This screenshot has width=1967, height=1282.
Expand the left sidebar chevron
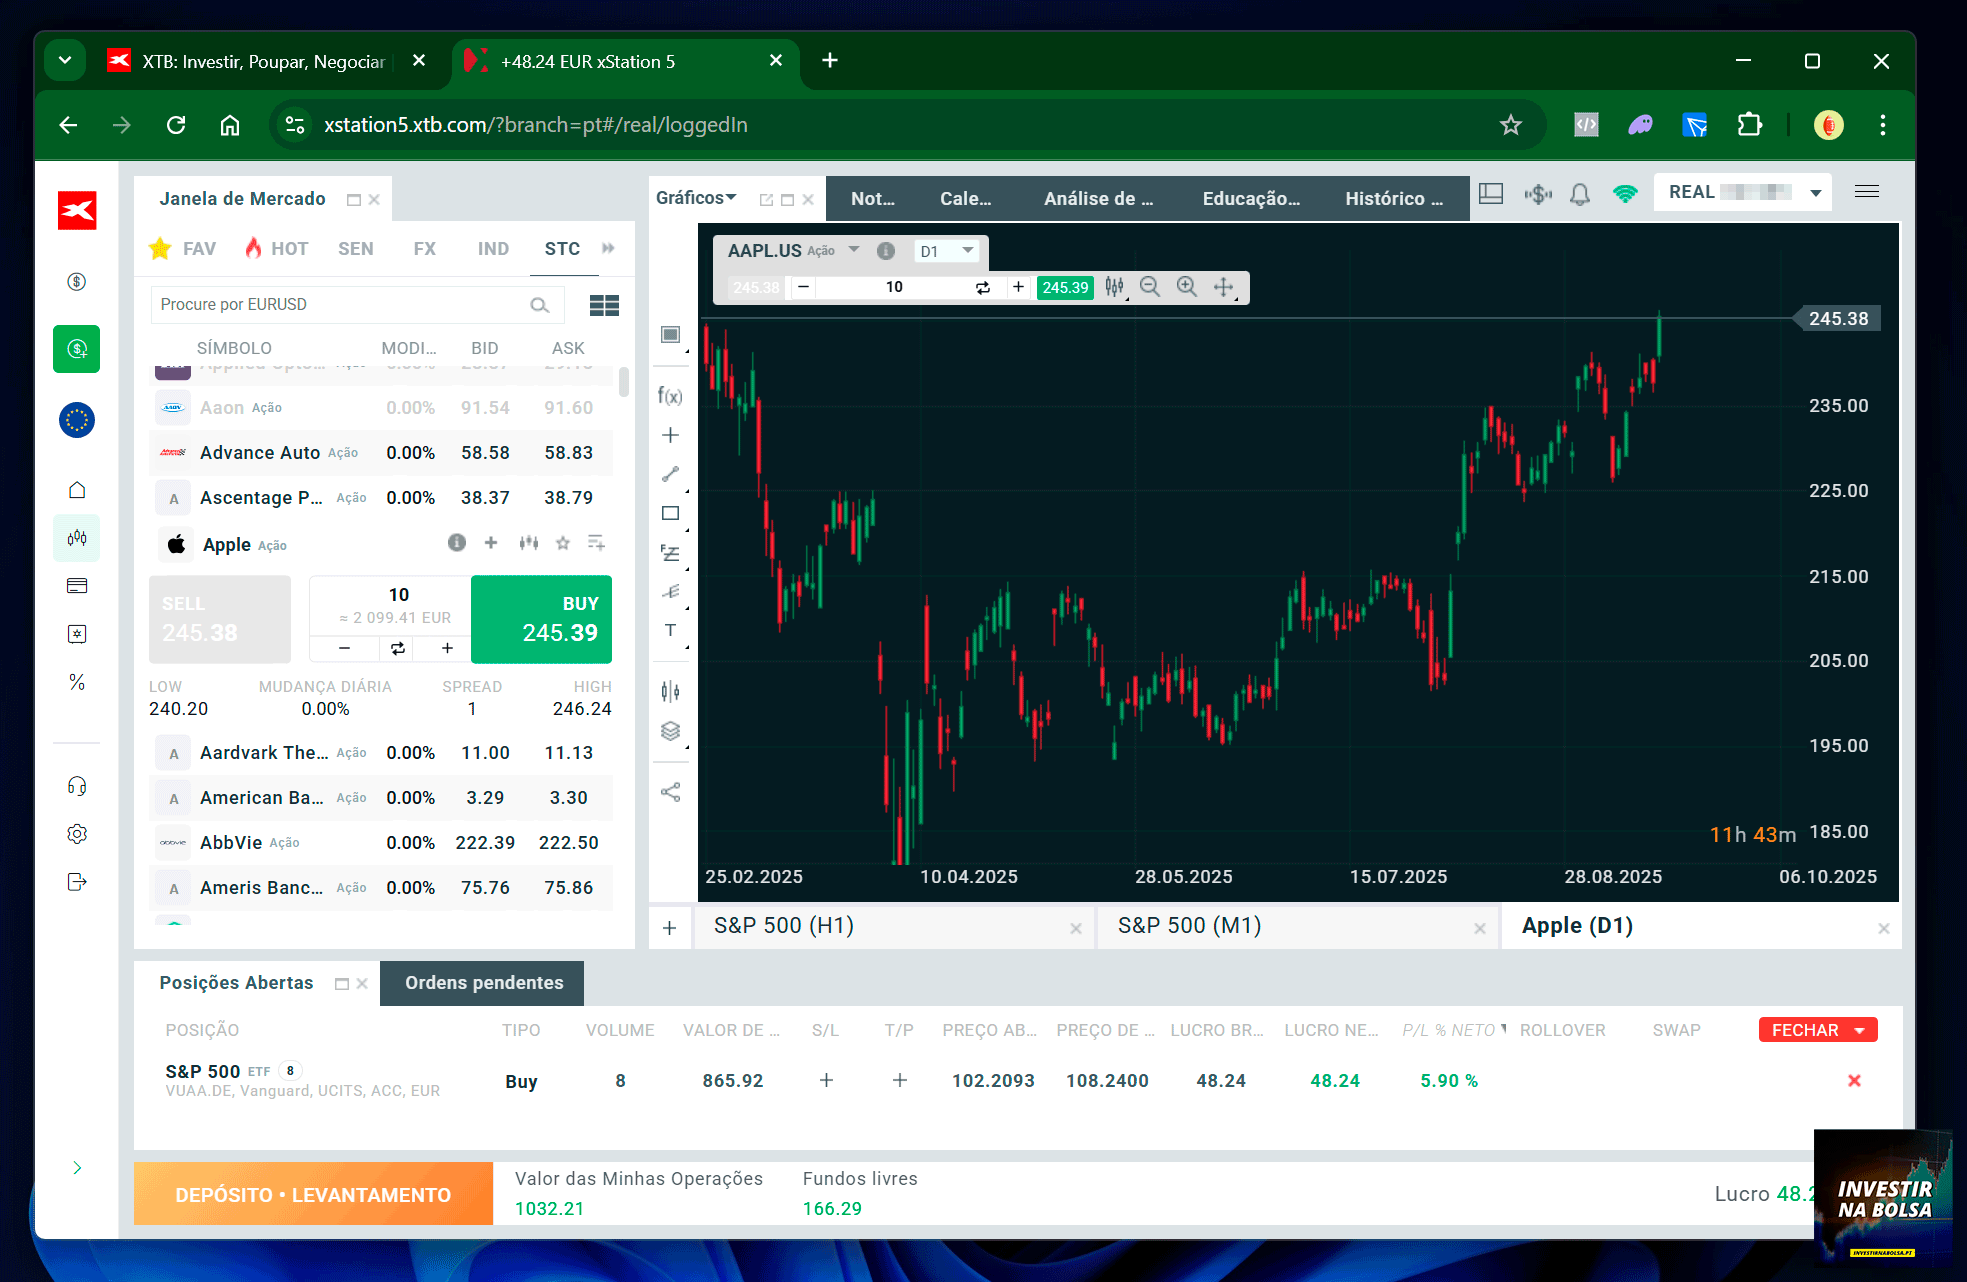point(77,1168)
